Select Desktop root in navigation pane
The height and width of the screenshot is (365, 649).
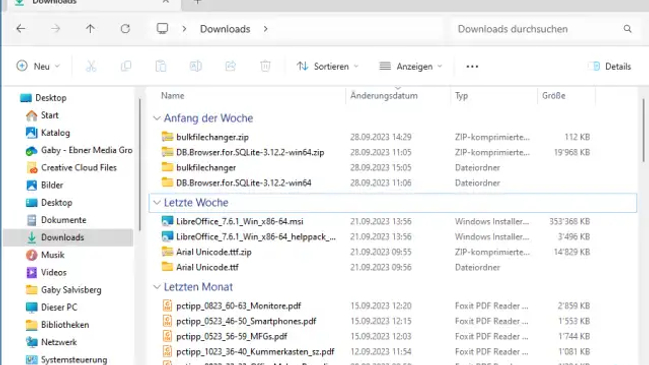(x=43, y=98)
